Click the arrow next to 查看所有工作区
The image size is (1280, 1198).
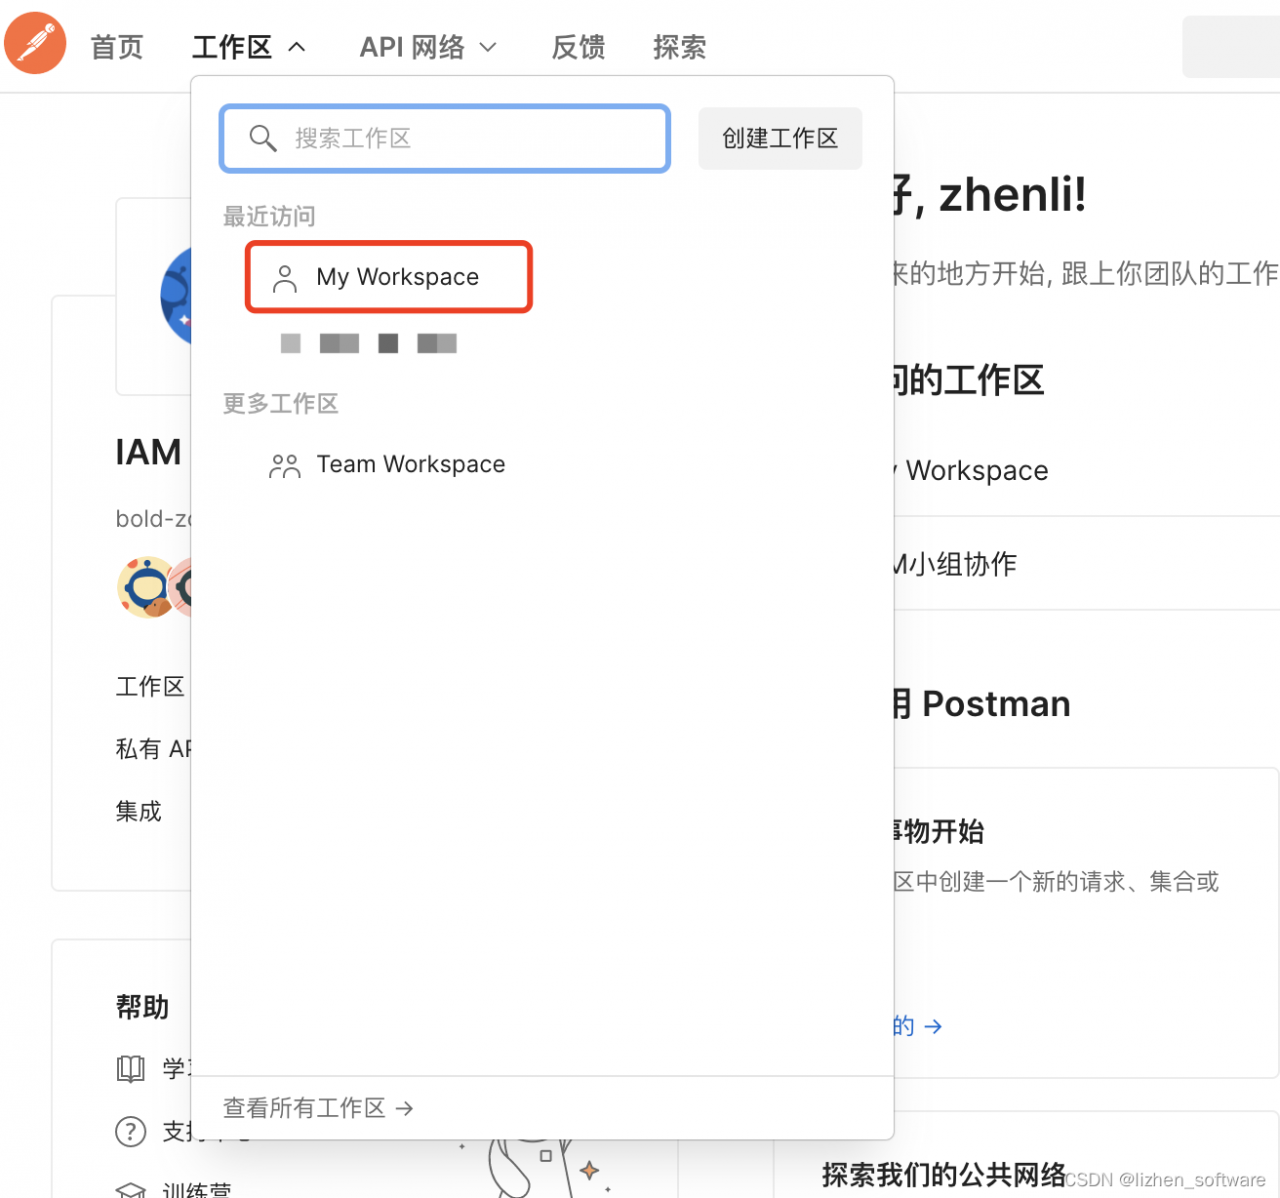coord(404,1108)
